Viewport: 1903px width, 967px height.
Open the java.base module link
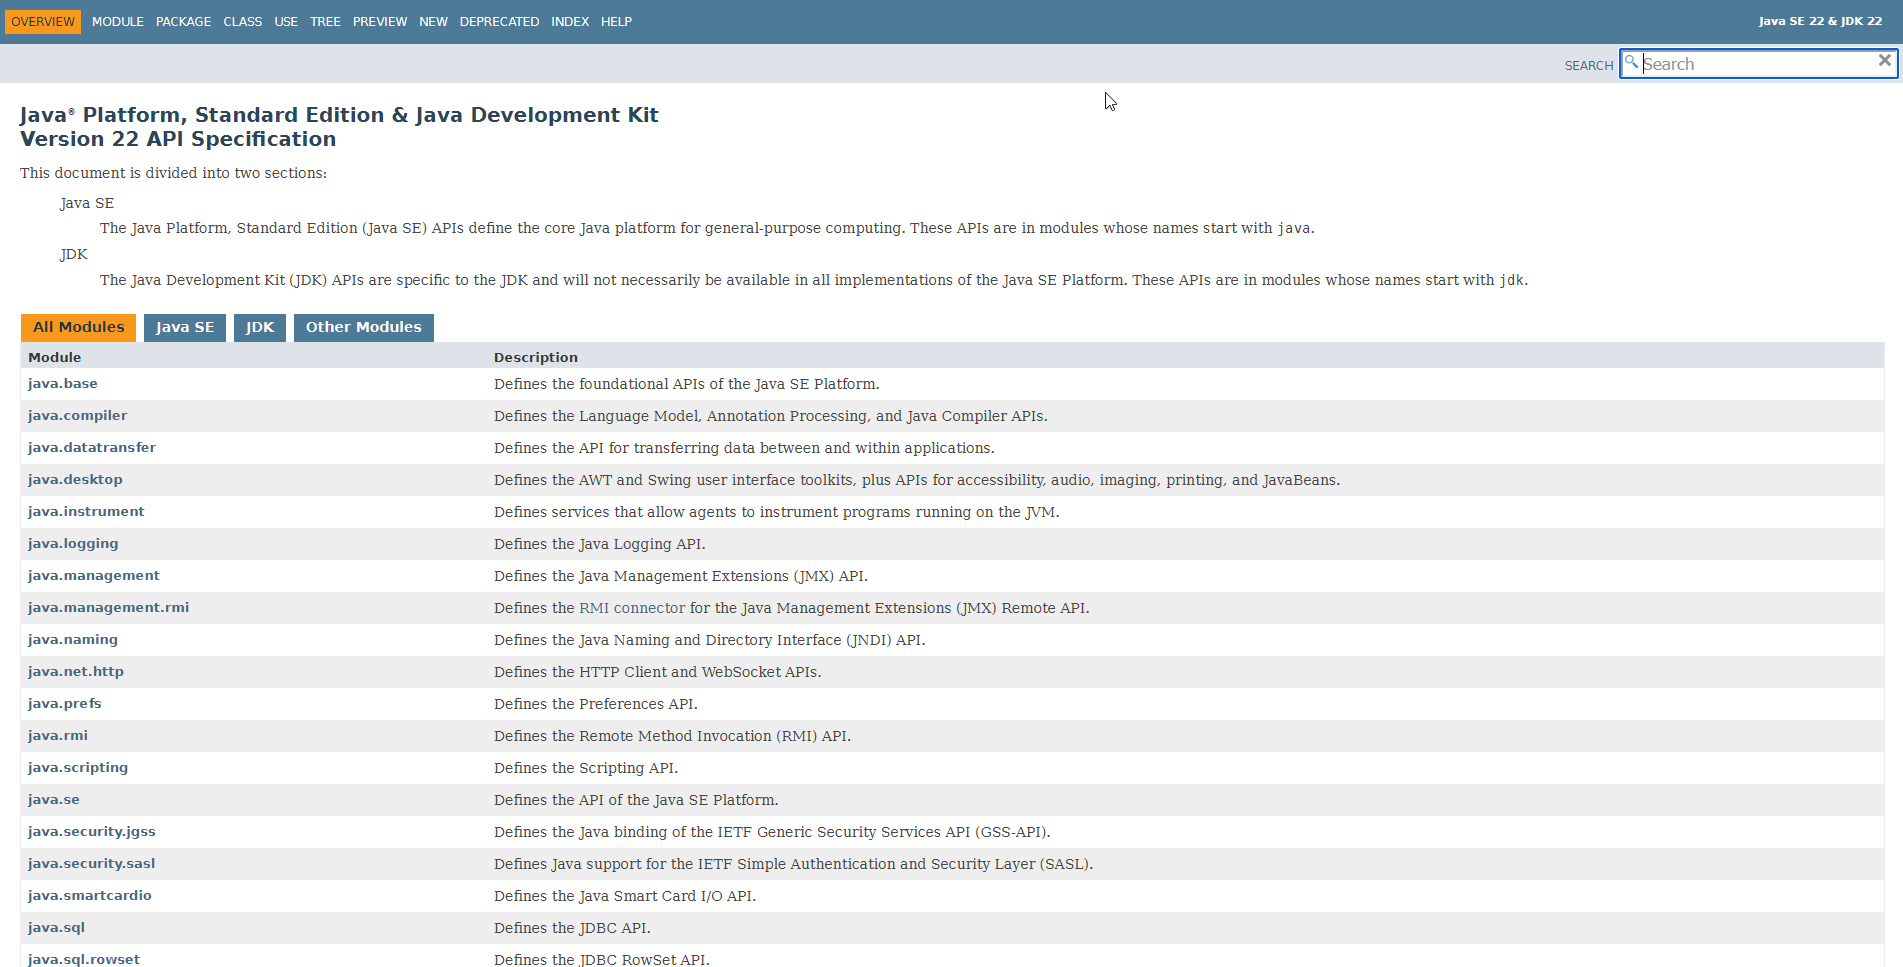(x=63, y=384)
